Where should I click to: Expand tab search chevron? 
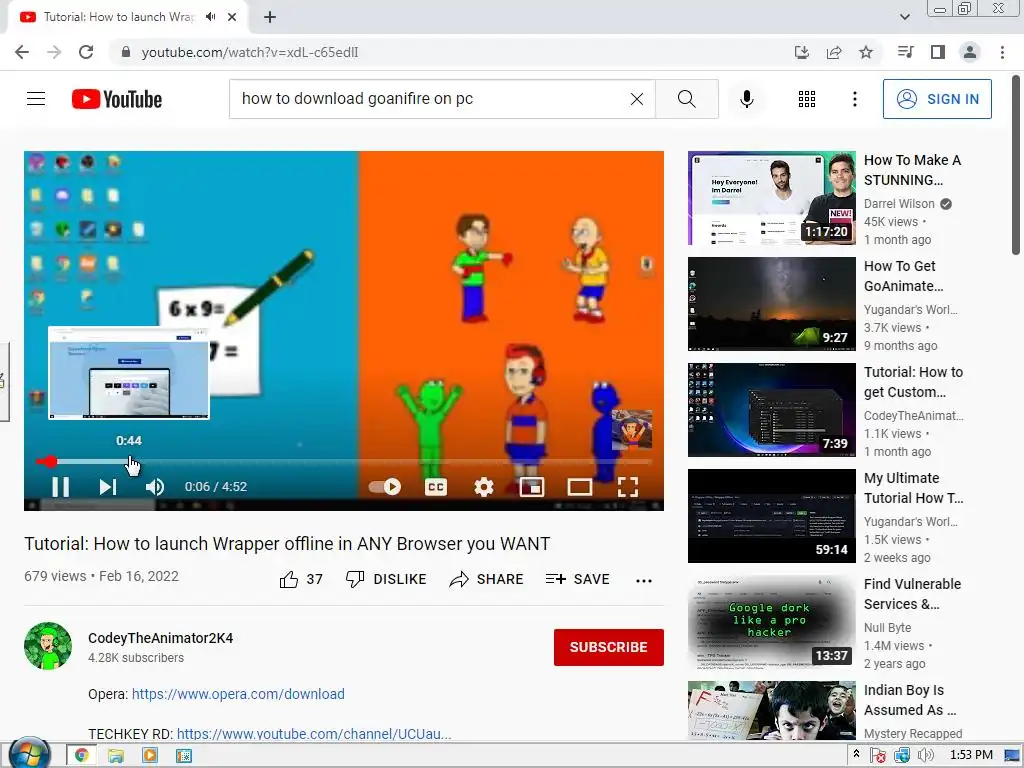[904, 17]
